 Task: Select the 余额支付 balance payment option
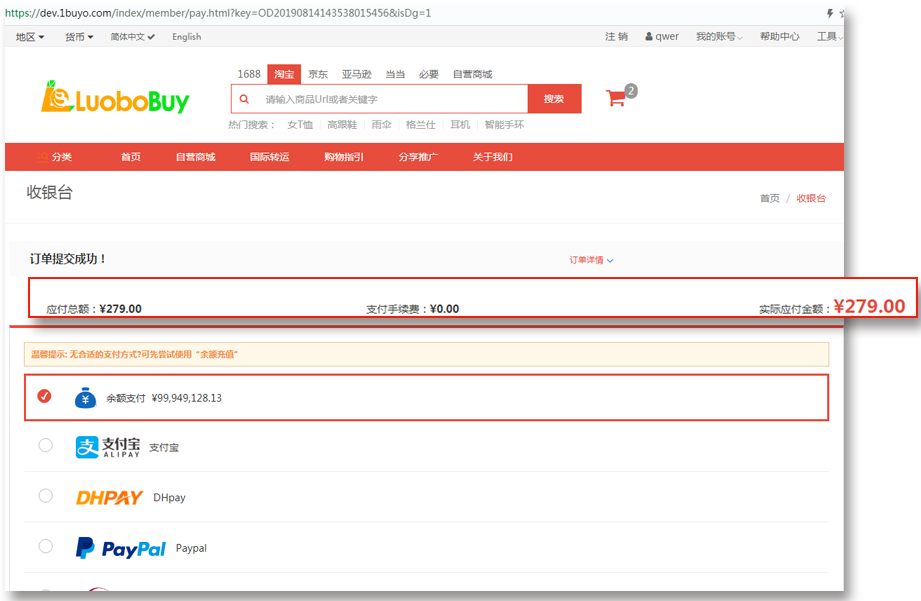click(44, 396)
